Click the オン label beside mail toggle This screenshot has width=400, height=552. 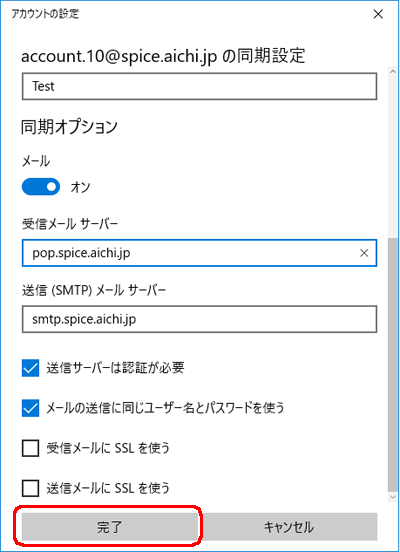tap(80, 187)
